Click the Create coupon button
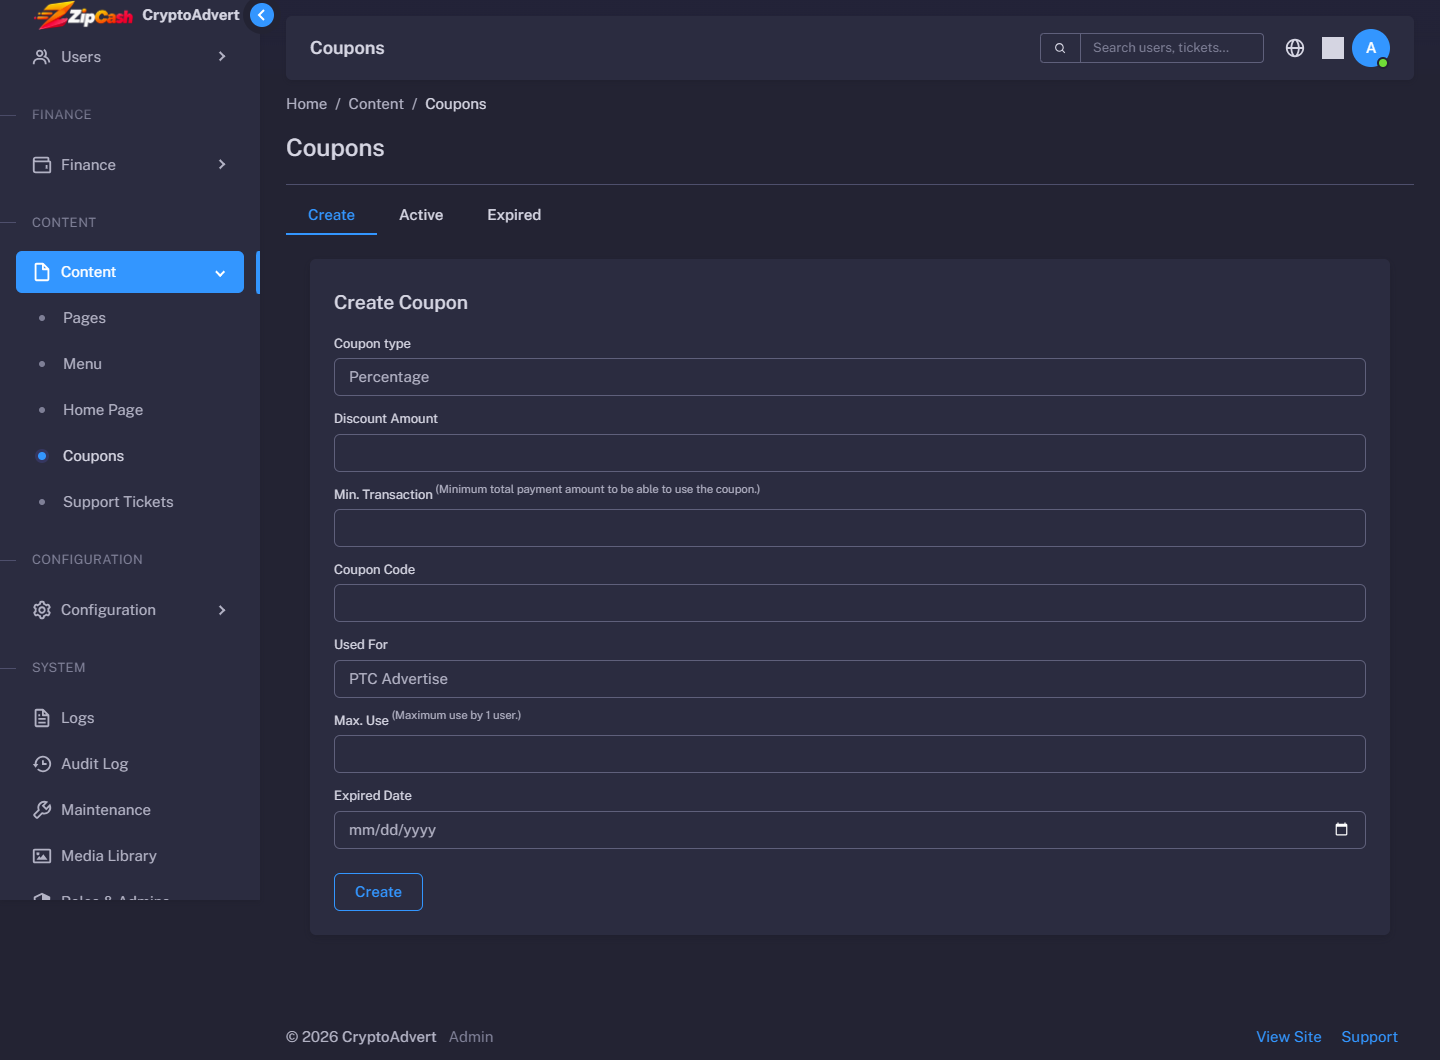Image resolution: width=1440 pixels, height=1060 pixels. tap(378, 892)
